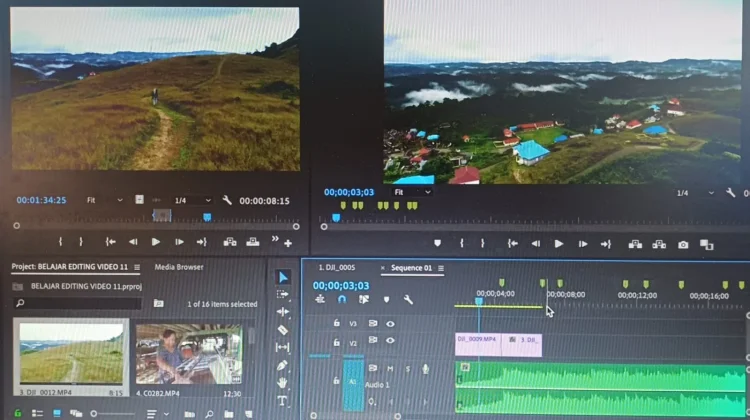The image size is (750, 420).
Task: Click Lift button in Program monitor
Action: [x=635, y=244]
